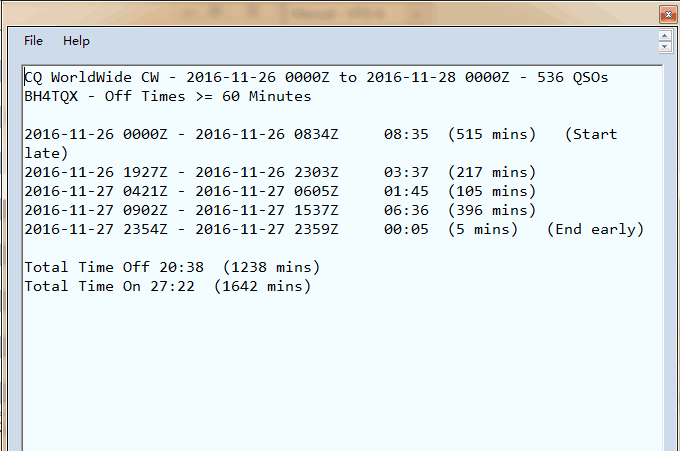This screenshot has width=680, height=451.
Task: Select 'BH4TQX - Off Times >= 60 Minutes' line
Action: (168, 96)
